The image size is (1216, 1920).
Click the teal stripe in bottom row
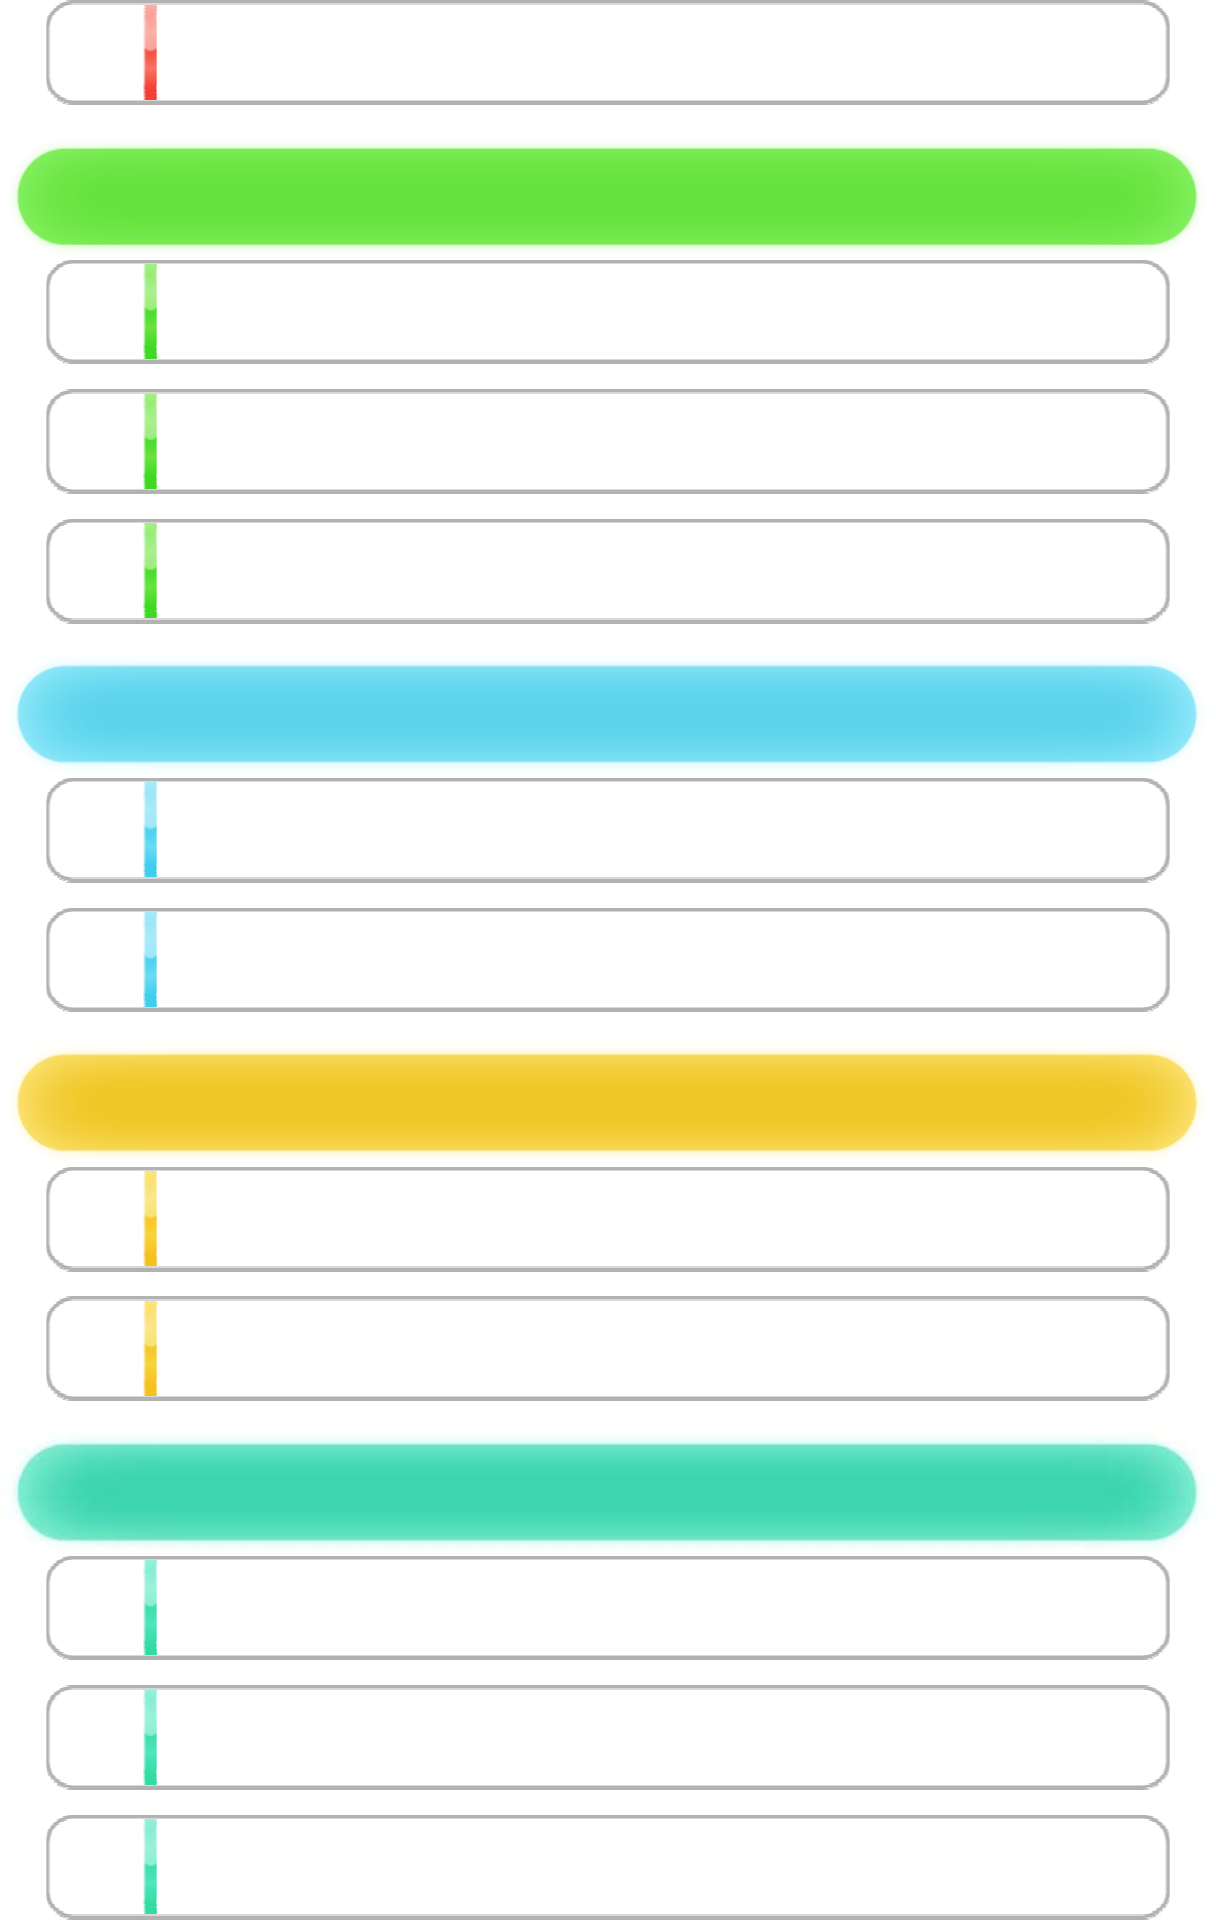150,1866
